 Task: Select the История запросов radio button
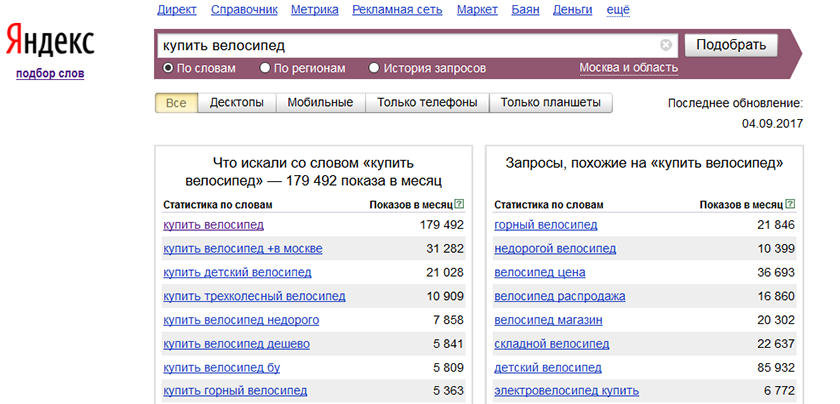[374, 68]
